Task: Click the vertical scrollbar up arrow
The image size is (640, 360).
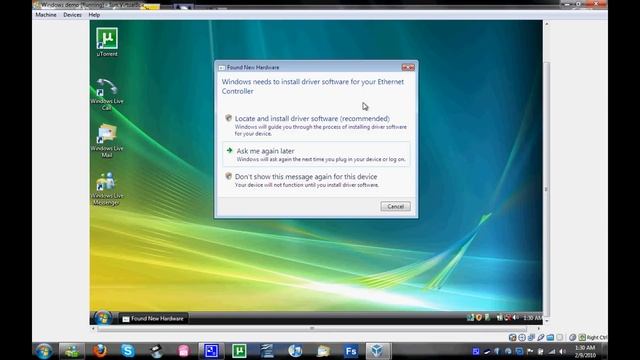Action: [x=547, y=24]
